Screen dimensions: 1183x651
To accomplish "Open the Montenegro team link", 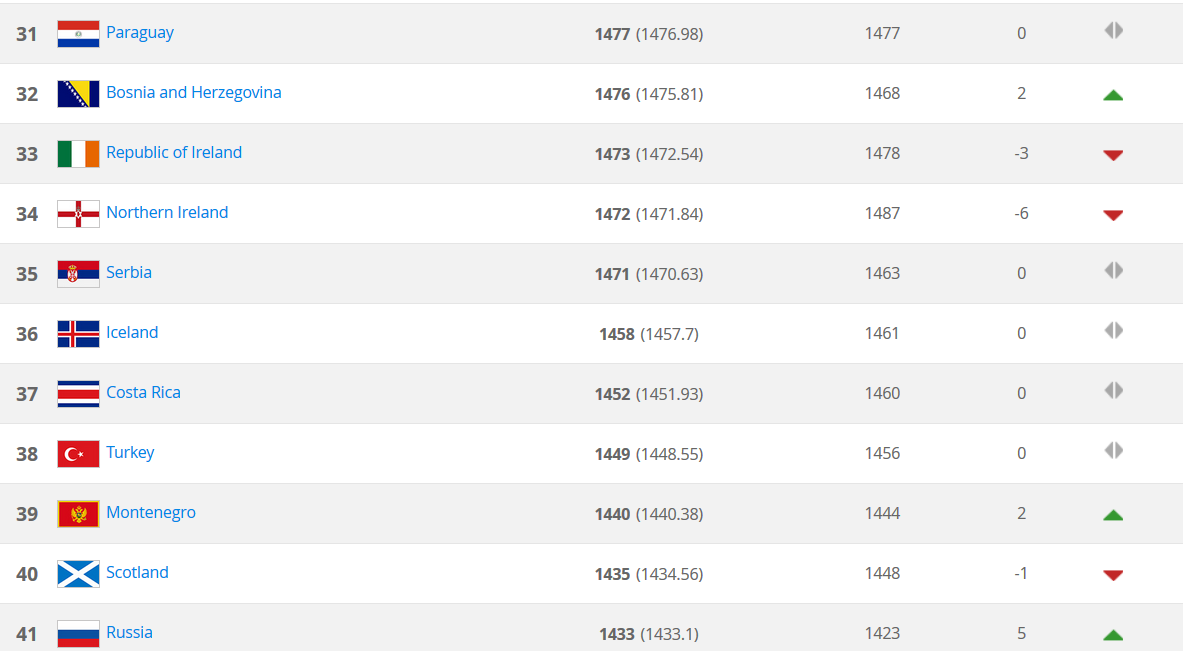I will click(151, 512).
